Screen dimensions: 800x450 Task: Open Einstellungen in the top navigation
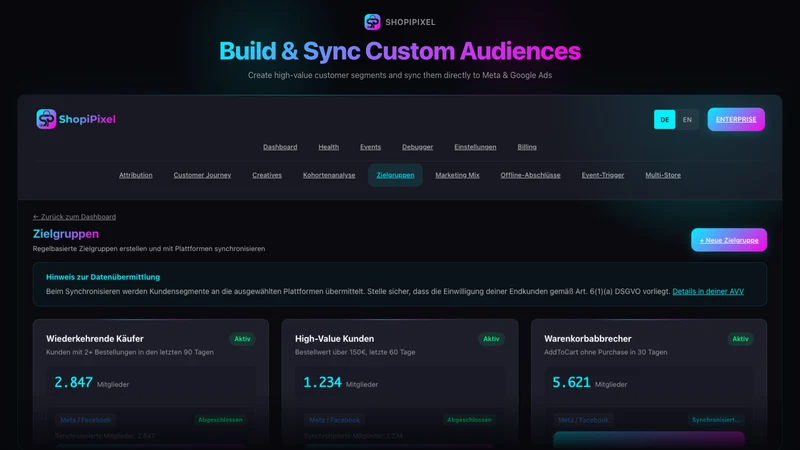tap(475, 147)
